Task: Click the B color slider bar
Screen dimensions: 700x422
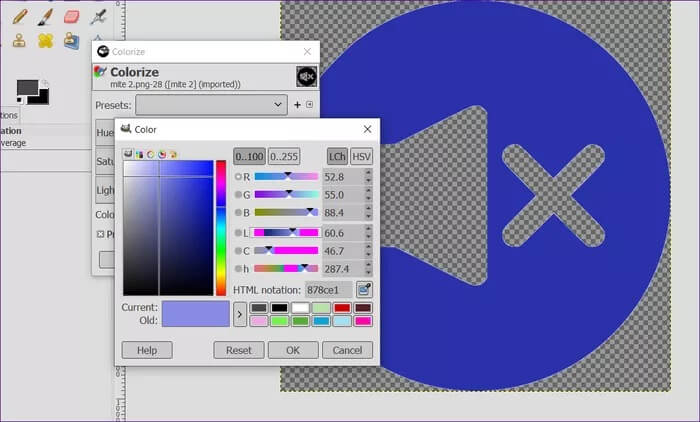Action: 286,212
